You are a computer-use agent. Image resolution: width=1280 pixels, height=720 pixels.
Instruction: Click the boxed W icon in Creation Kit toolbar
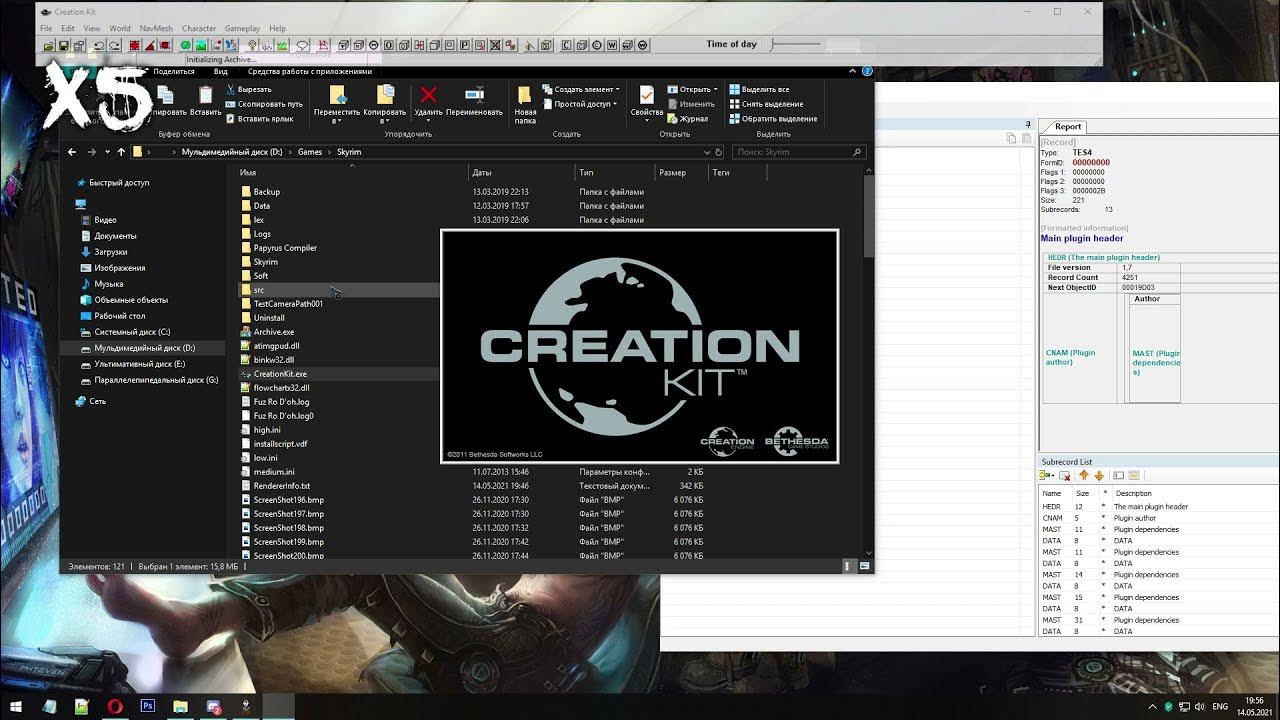click(x=612, y=45)
